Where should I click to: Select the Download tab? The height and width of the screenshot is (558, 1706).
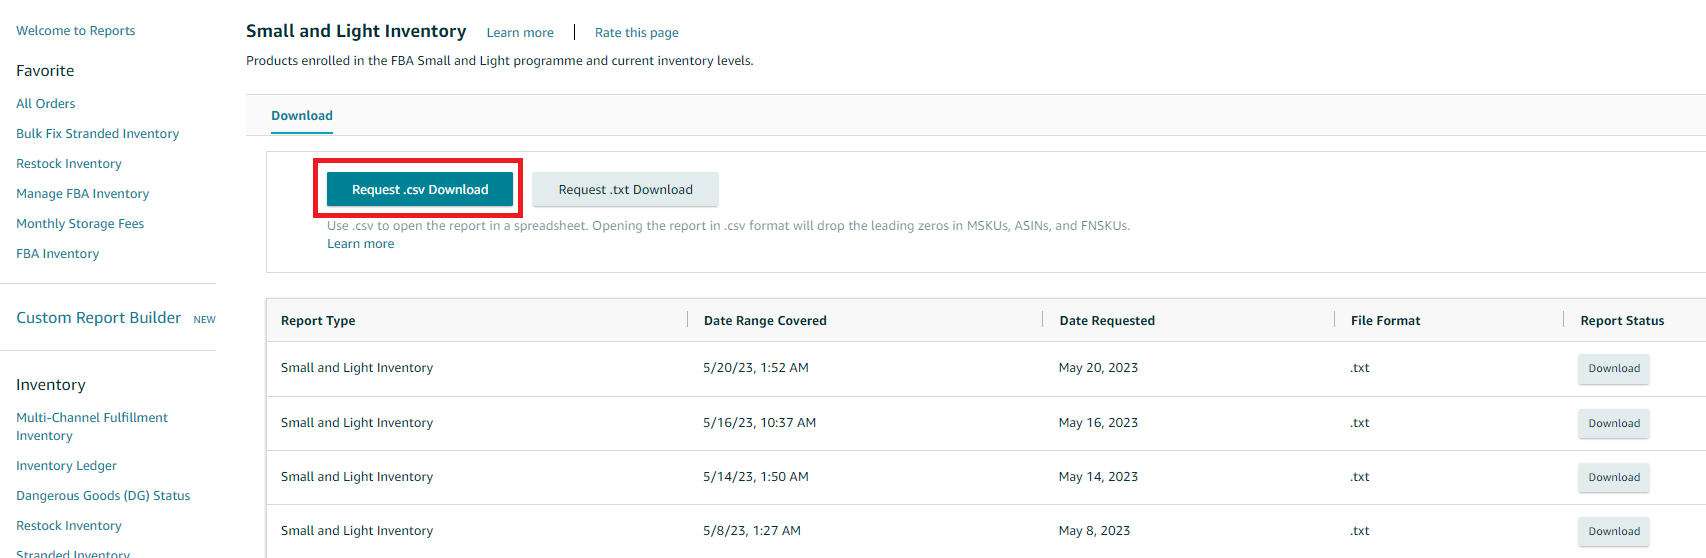click(x=302, y=116)
